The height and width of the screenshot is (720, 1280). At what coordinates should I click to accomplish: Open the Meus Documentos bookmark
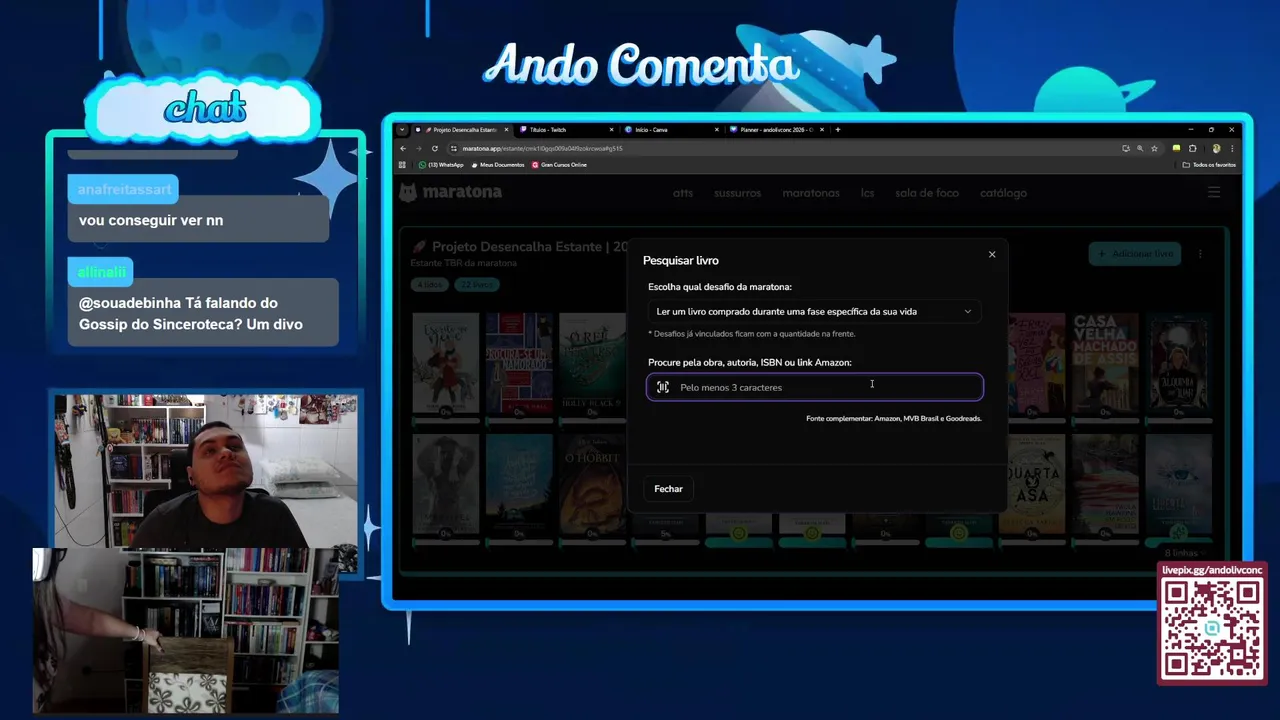pos(498,165)
